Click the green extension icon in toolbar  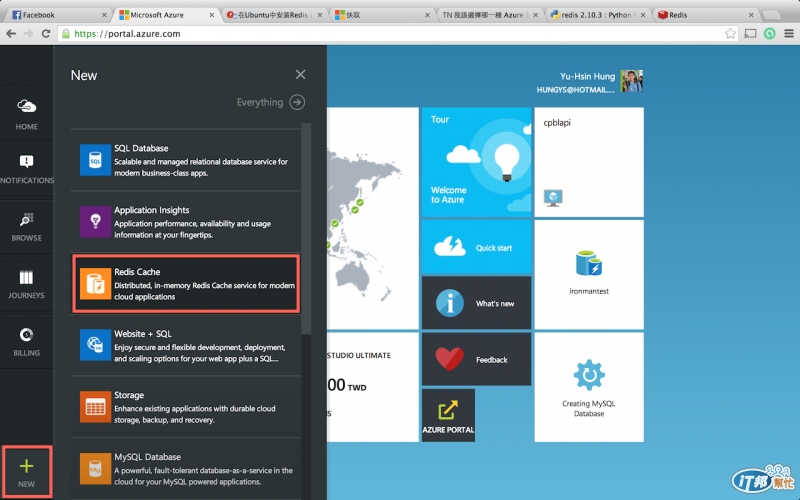[x=769, y=34]
